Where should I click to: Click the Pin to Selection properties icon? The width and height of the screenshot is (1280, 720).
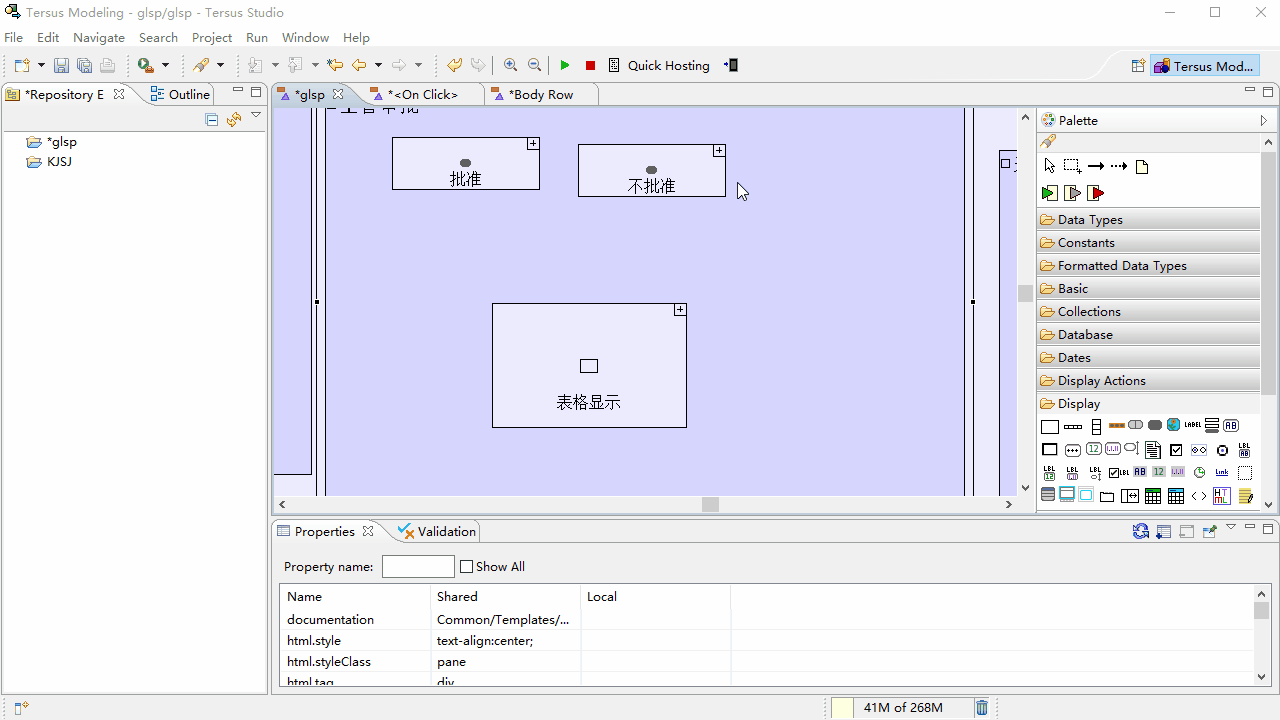tap(1209, 531)
